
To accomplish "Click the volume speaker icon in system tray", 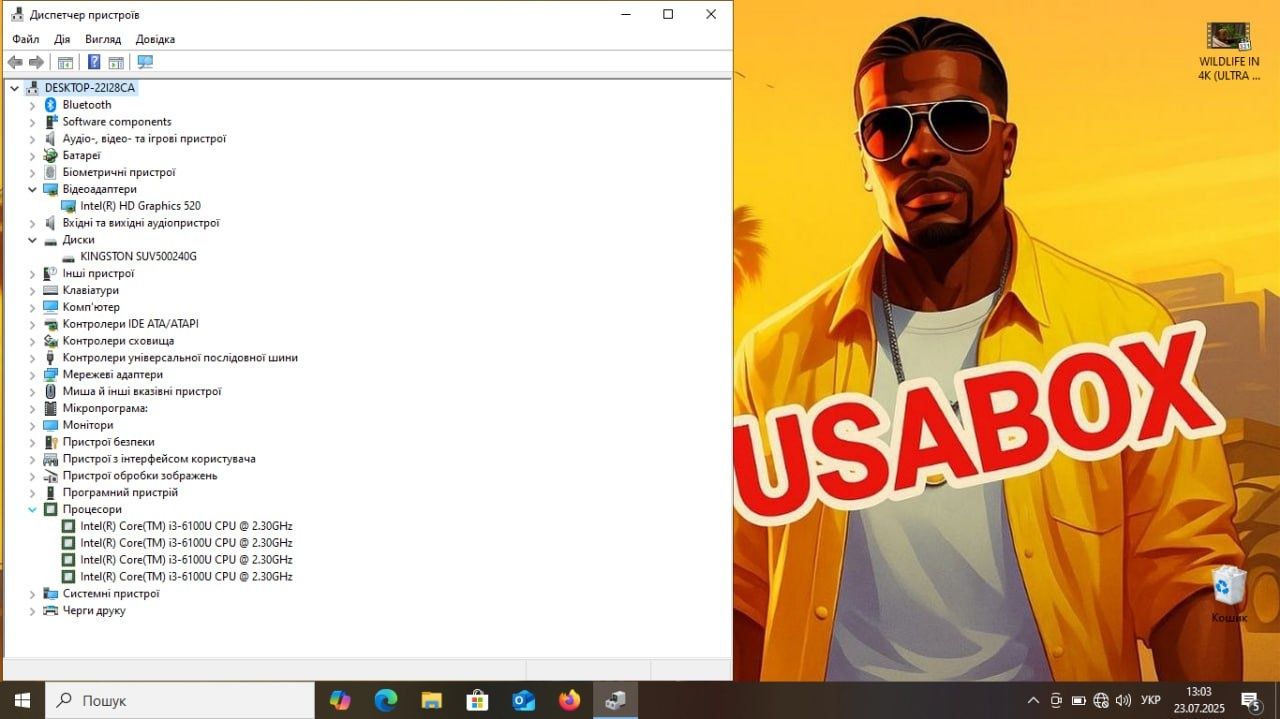I will tap(1123, 700).
